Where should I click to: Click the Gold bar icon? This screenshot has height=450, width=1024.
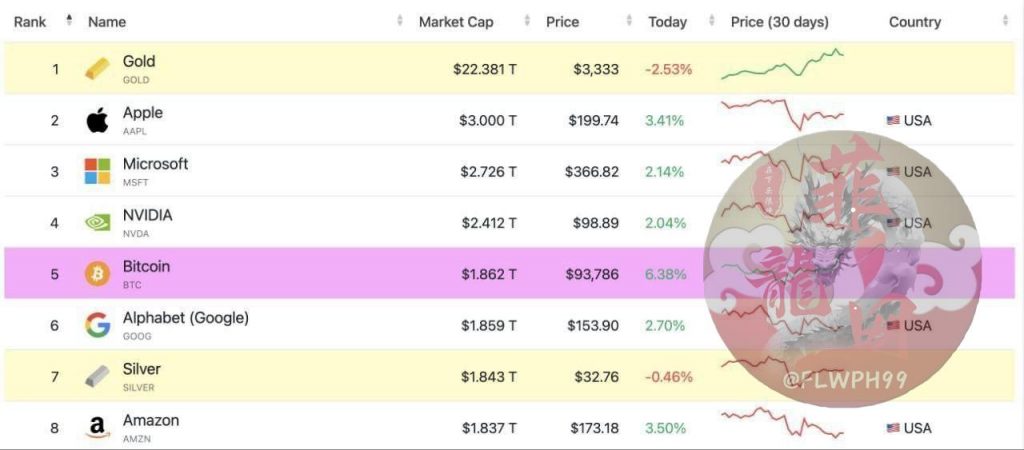pyautogui.click(x=97, y=69)
